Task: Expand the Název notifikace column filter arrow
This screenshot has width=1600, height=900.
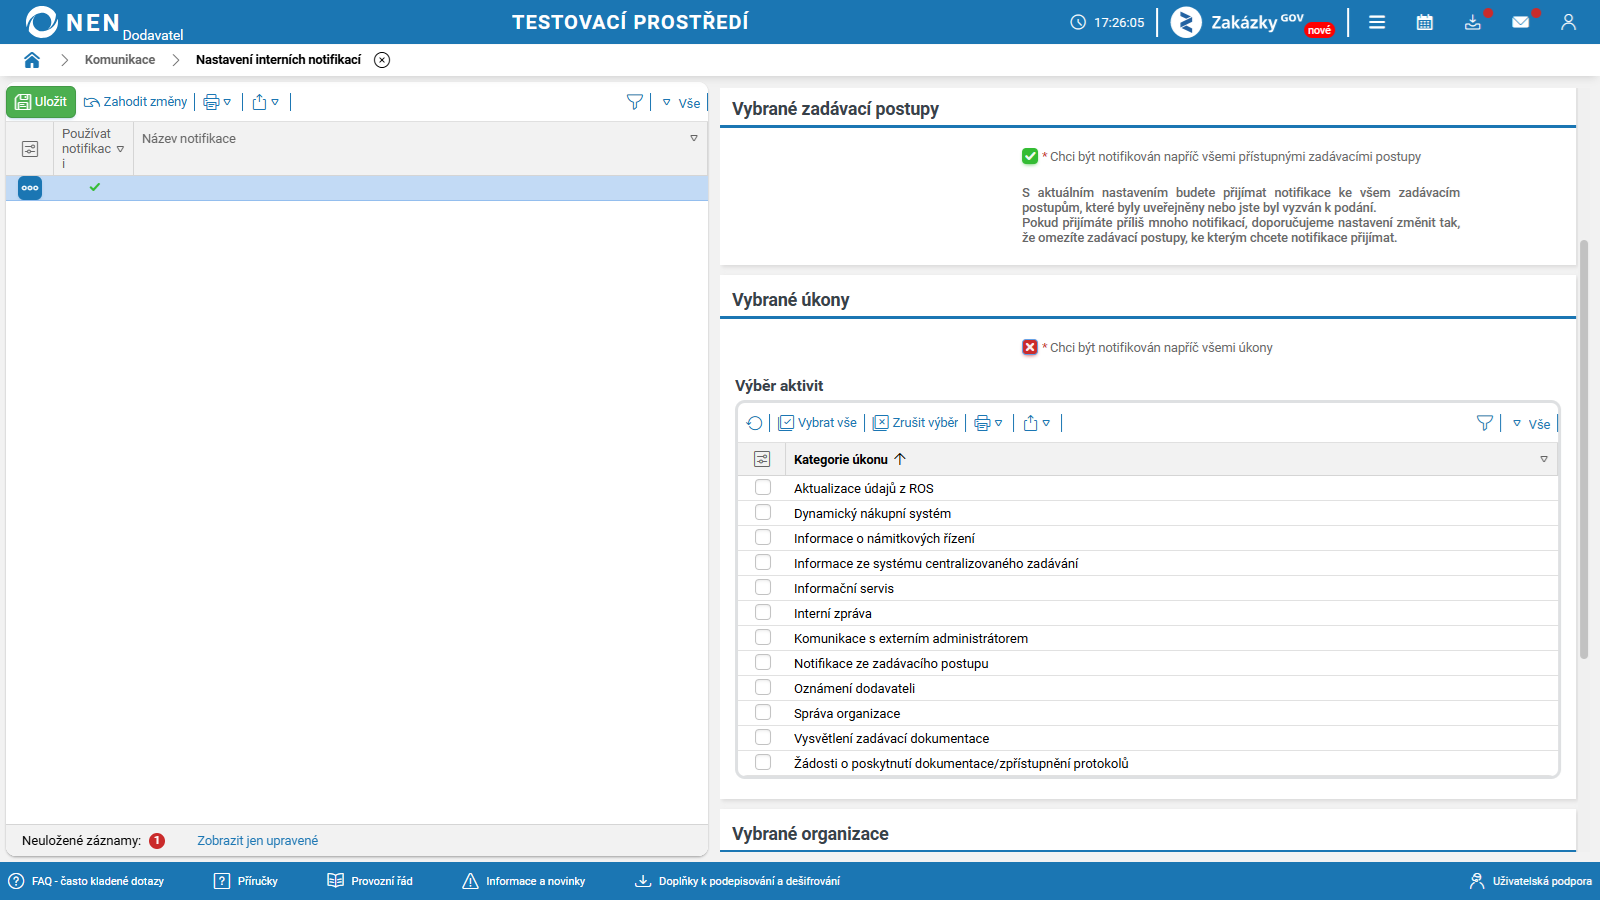Action: click(694, 138)
